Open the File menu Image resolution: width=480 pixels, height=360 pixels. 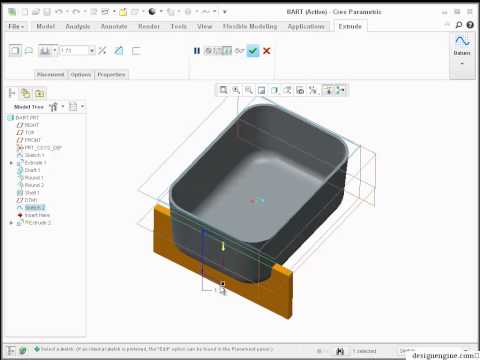pyautogui.click(x=16, y=26)
